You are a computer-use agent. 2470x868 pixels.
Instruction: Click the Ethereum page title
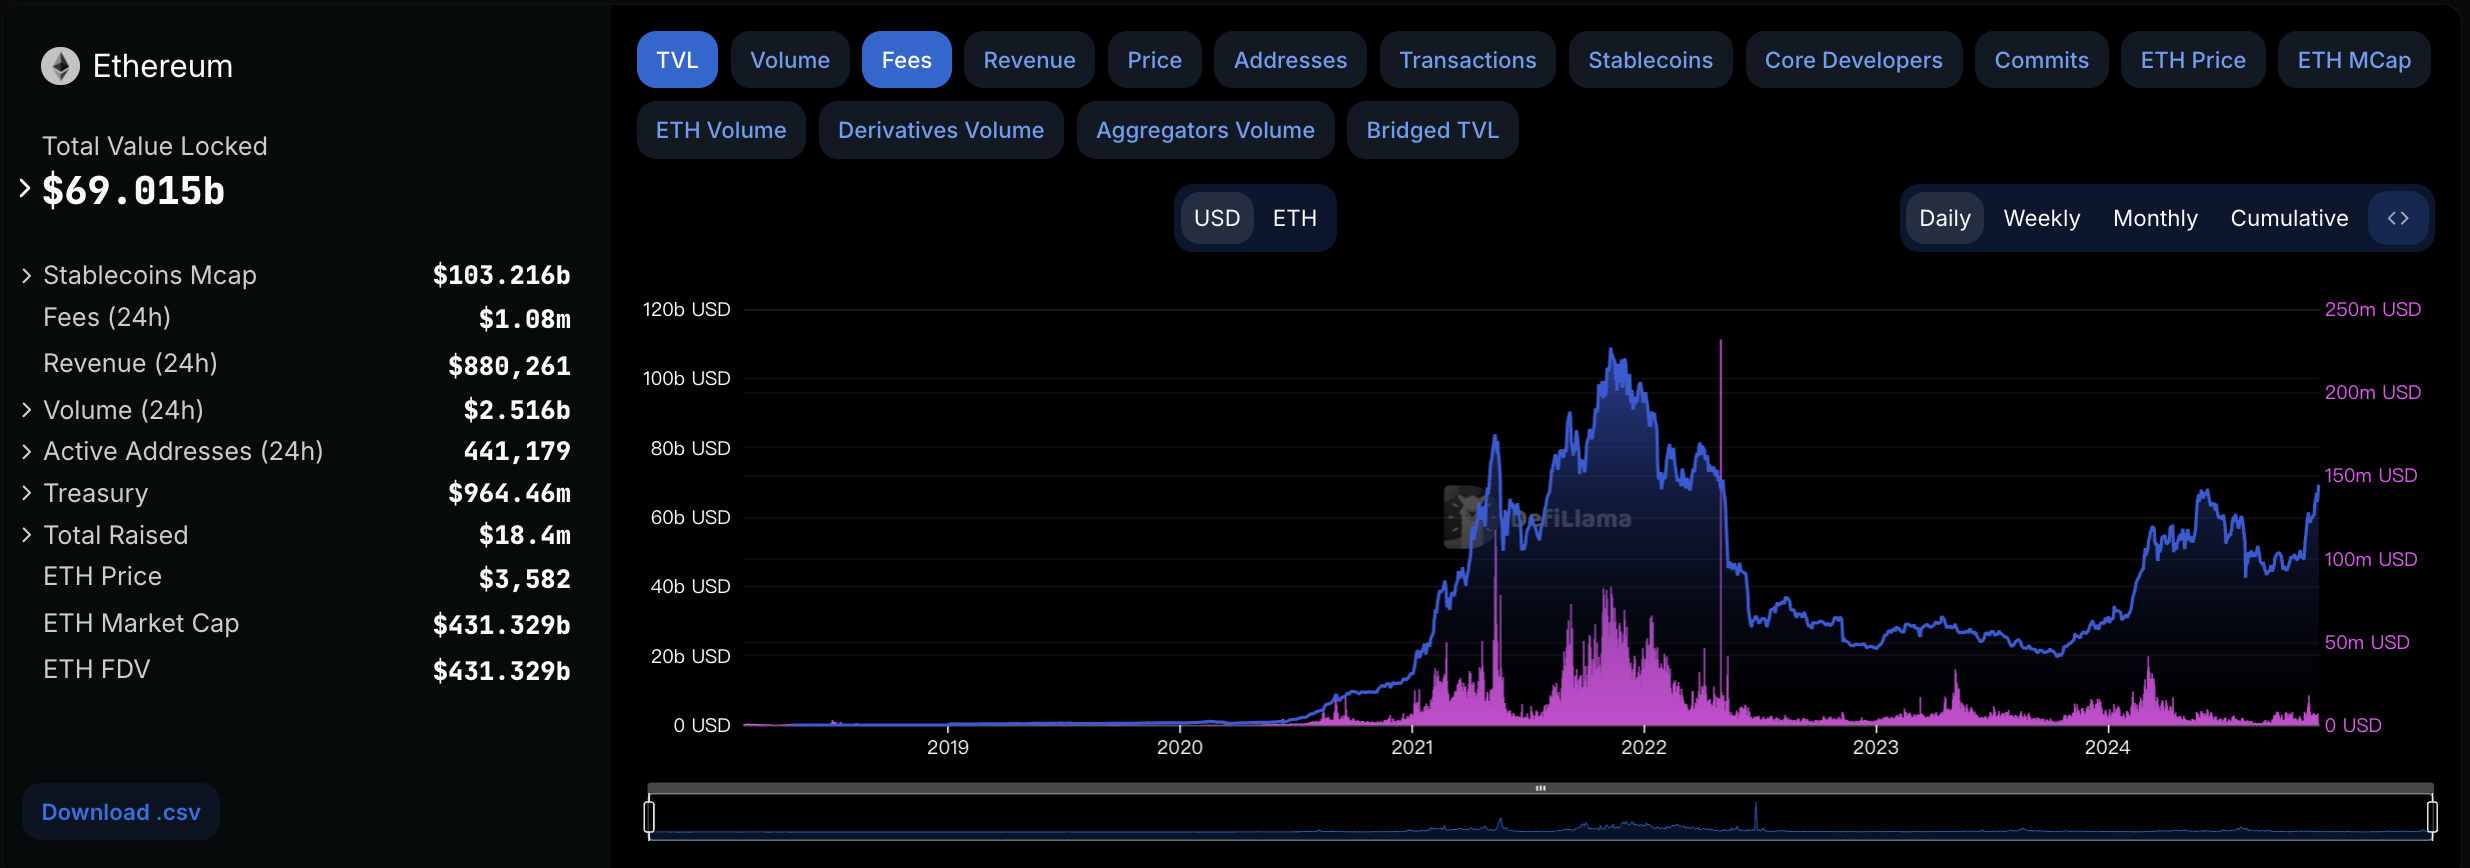pos(162,66)
